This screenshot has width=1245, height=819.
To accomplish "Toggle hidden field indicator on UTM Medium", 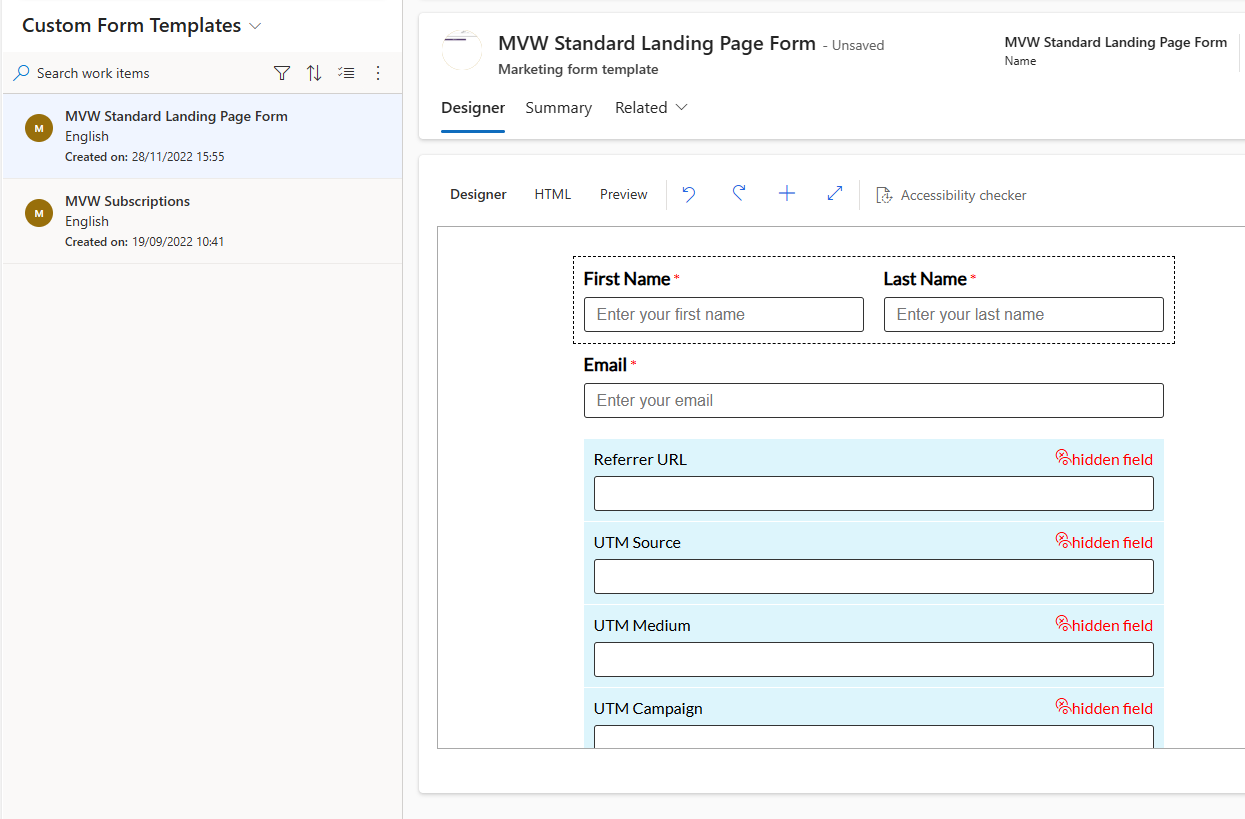I will [1104, 625].
